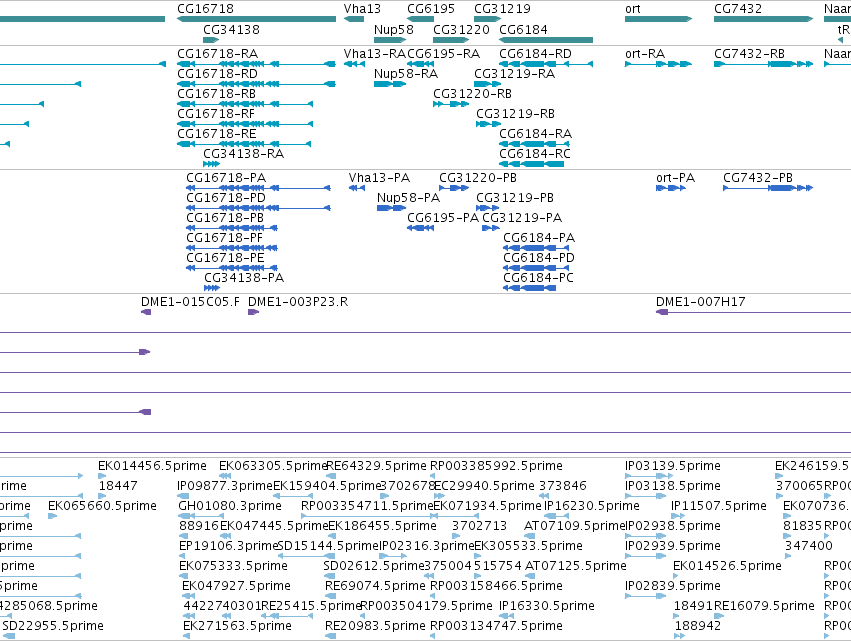
Task: Open BAC end DME1-003P23.R label
Action: (298, 302)
